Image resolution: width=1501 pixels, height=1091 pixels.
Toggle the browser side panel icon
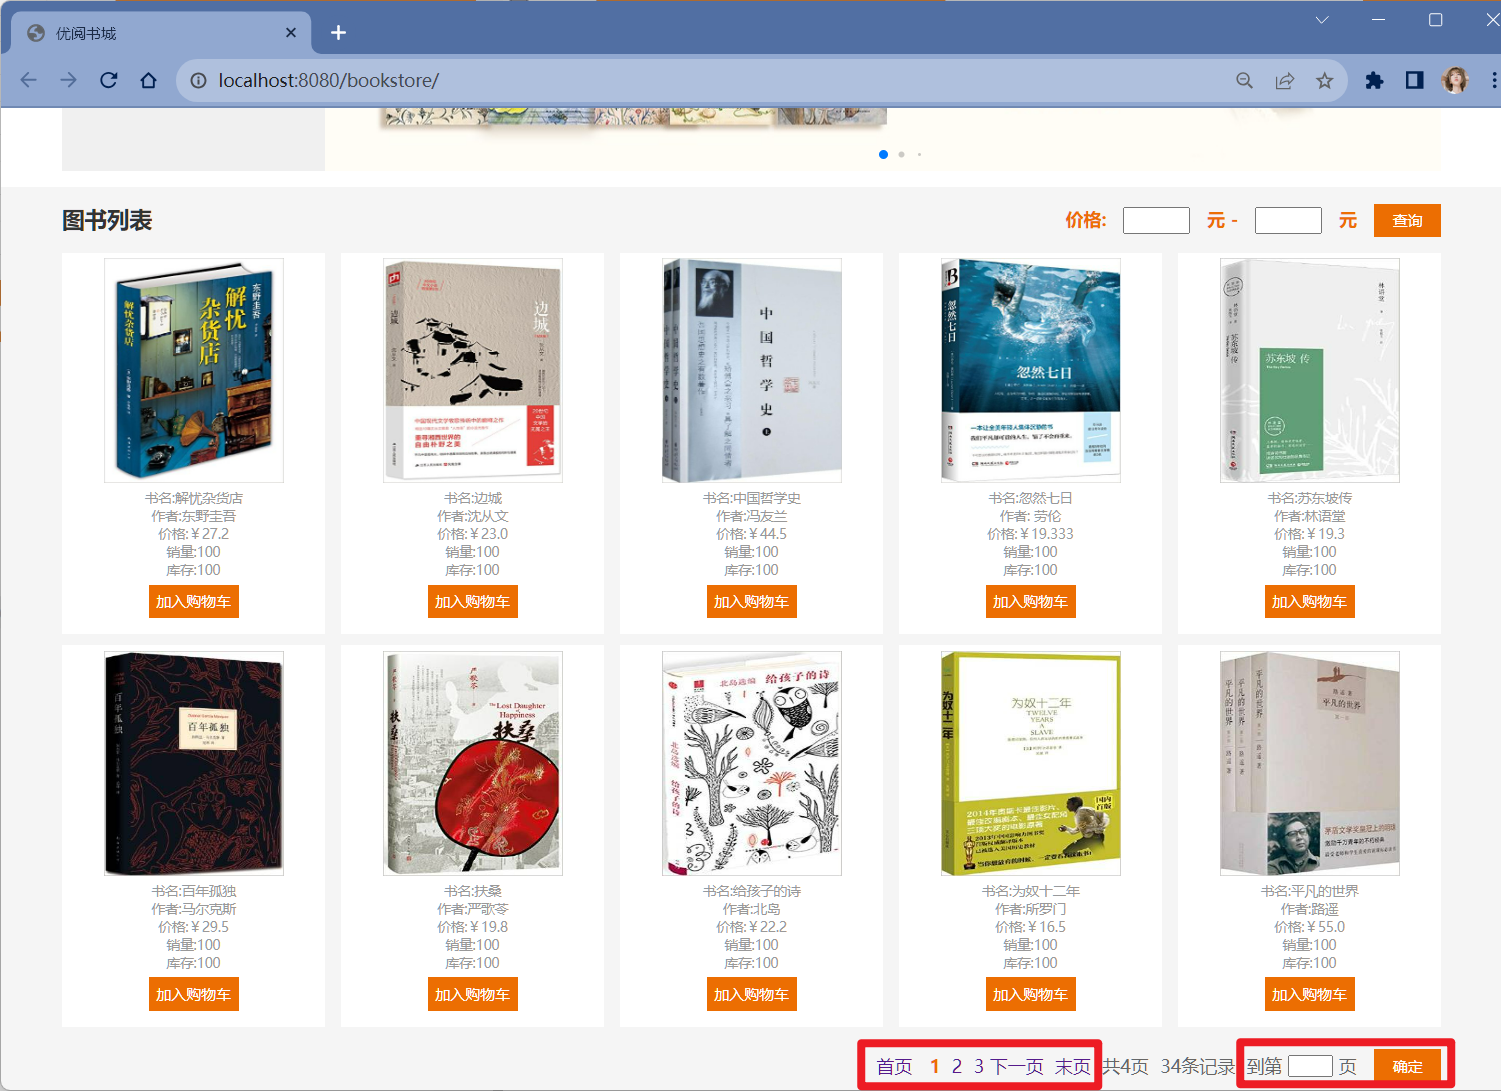pyautogui.click(x=1414, y=80)
